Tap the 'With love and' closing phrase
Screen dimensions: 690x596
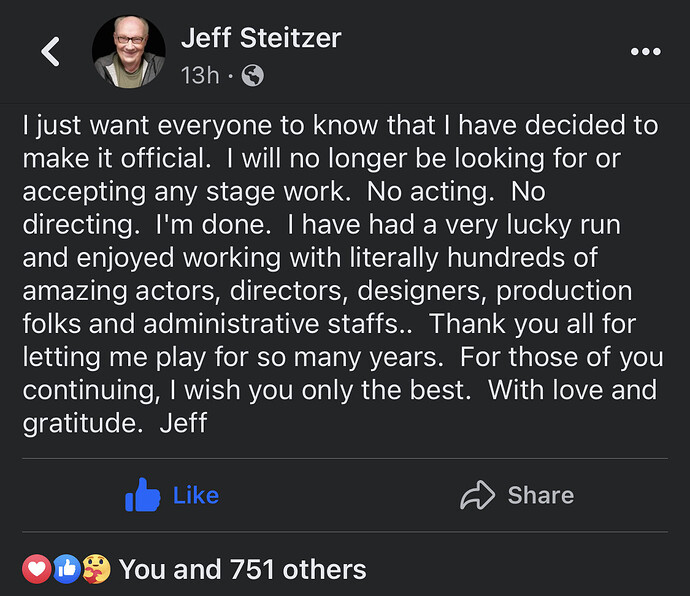[x=573, y=390]
